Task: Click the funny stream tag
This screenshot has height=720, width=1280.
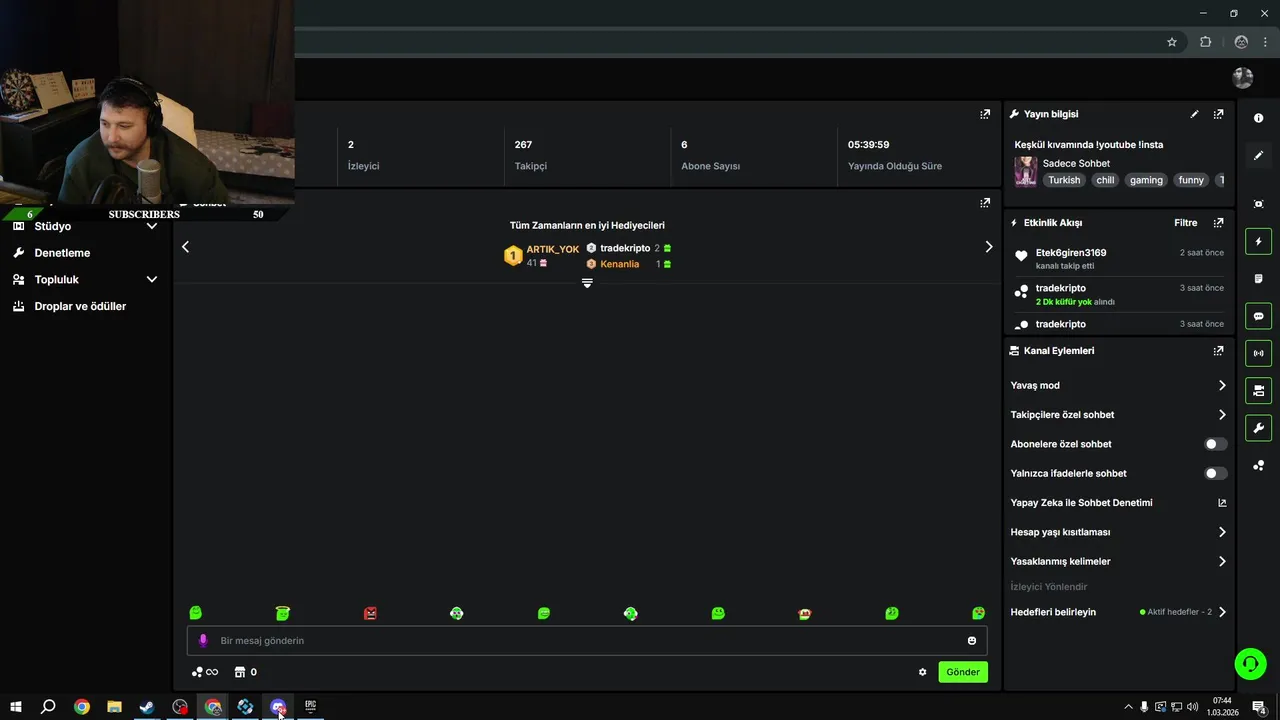Action: 1191,180
